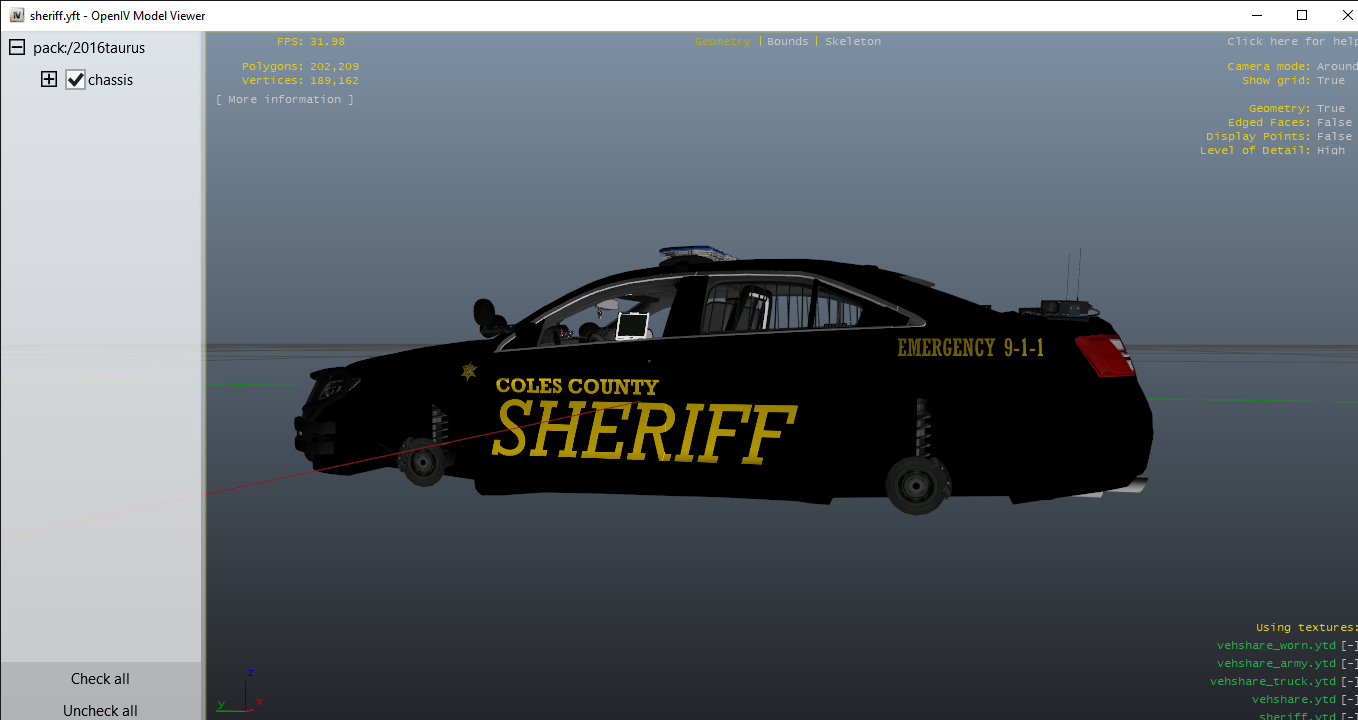This screenshot has width=1358, height=720.
Task: Collapse vehshare.ytd texture entry
Action: click(x=1350, y=700)
